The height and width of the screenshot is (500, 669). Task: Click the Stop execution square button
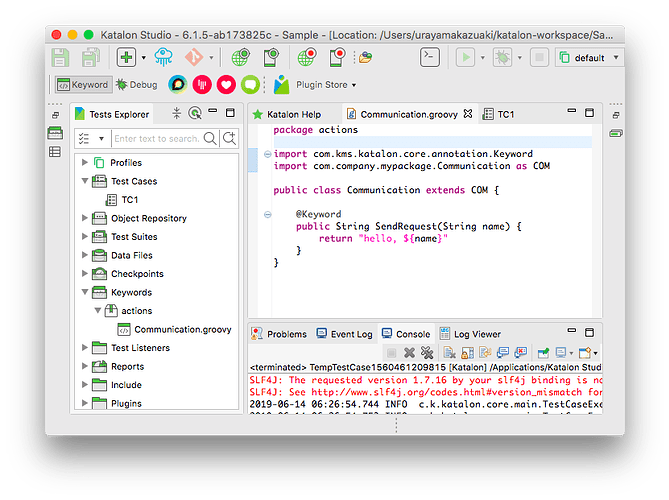539,57
